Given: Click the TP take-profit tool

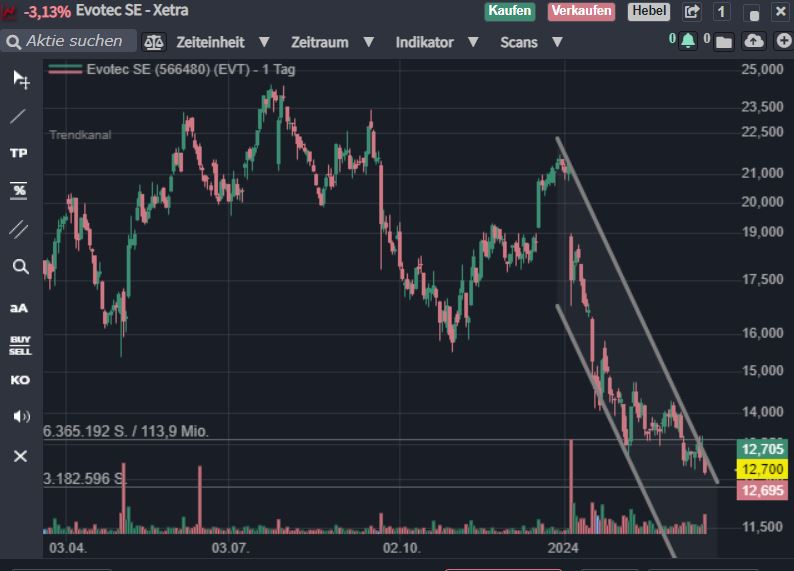Looking at the screenshot, I should 19,153.
